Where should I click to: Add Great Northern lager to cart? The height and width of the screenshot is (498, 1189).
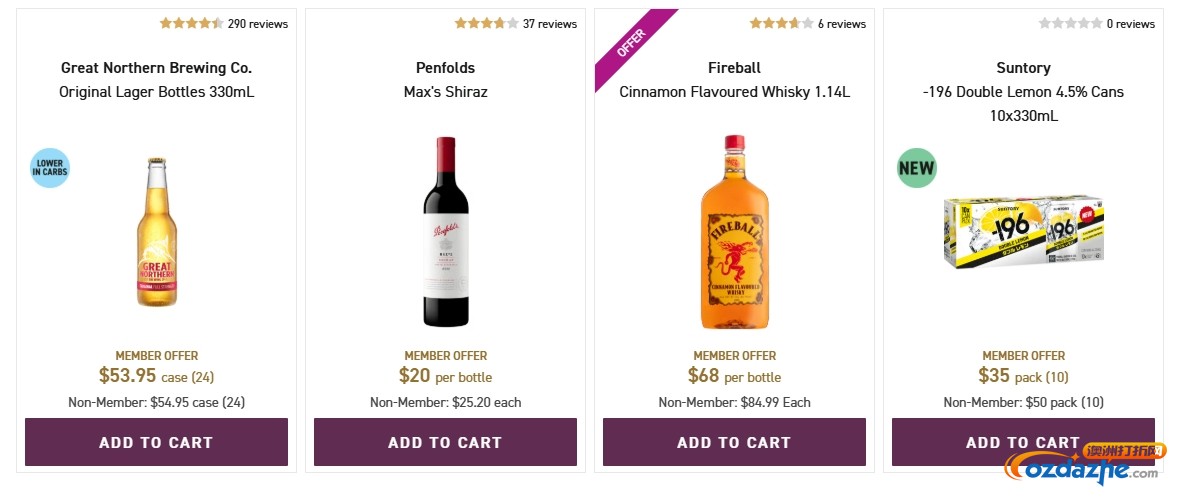(156, 442)
